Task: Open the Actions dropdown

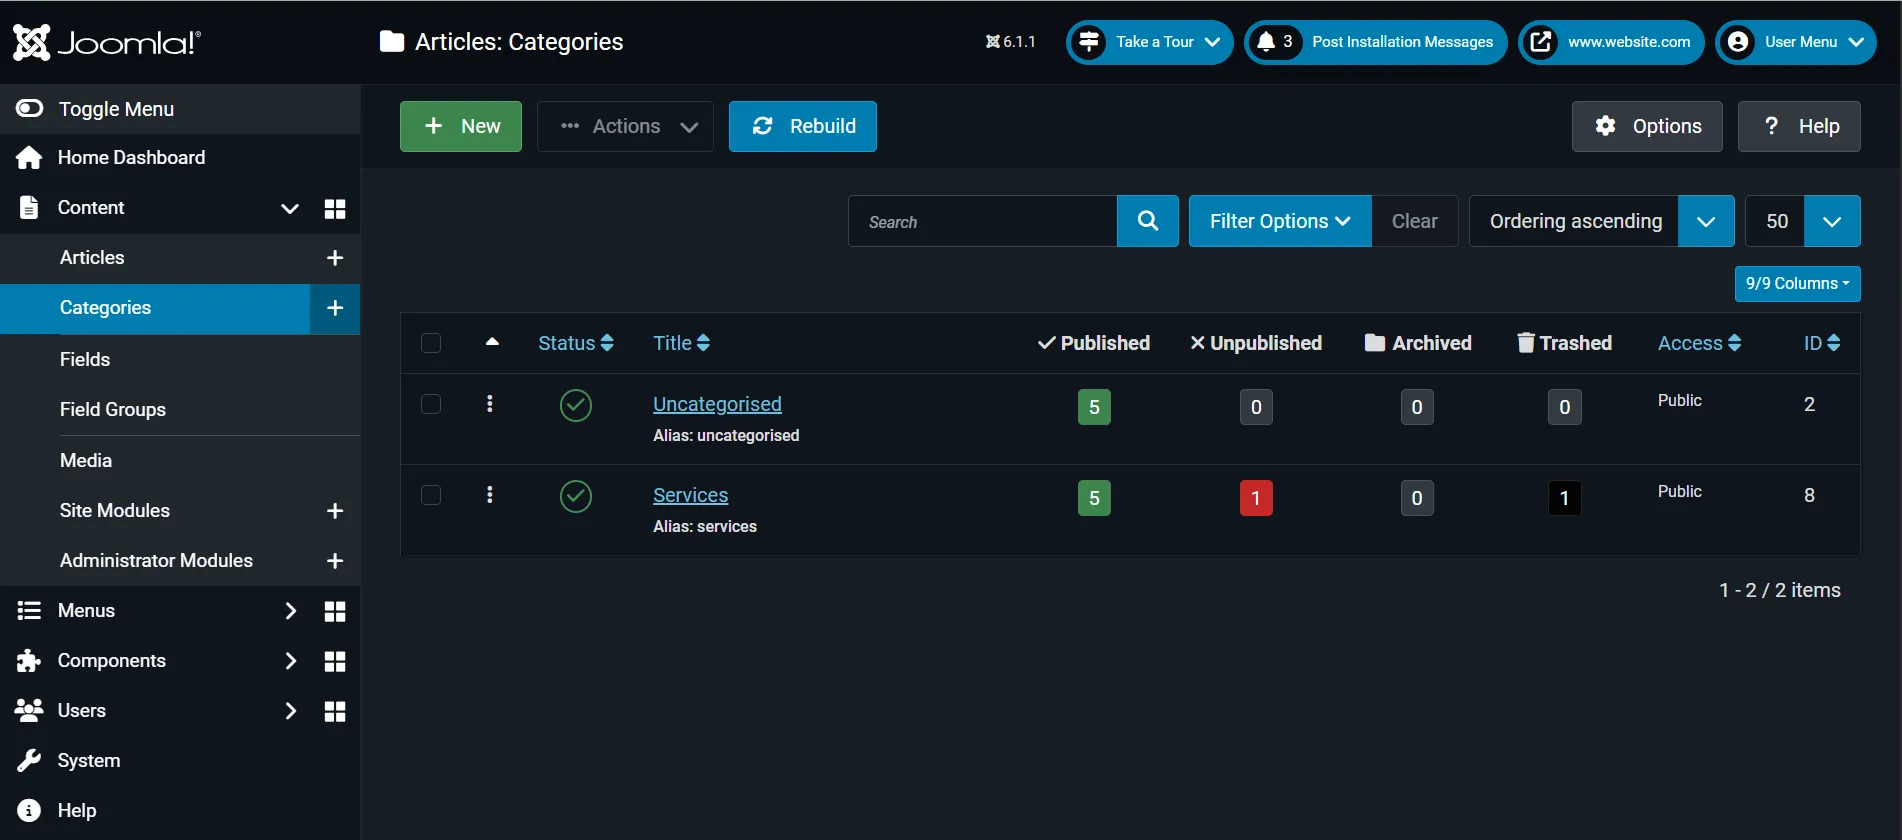Action: coord(626,126)
